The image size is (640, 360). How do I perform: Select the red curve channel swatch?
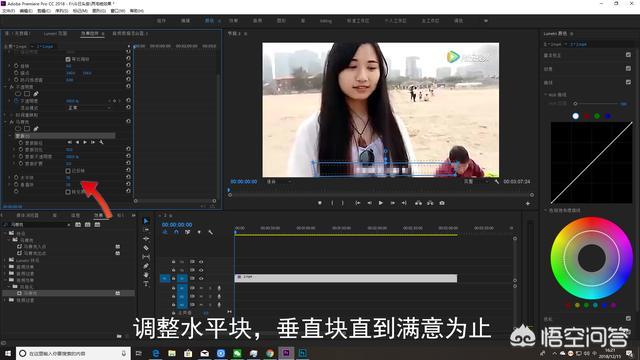pyautogui.click(x=587, y=116)
